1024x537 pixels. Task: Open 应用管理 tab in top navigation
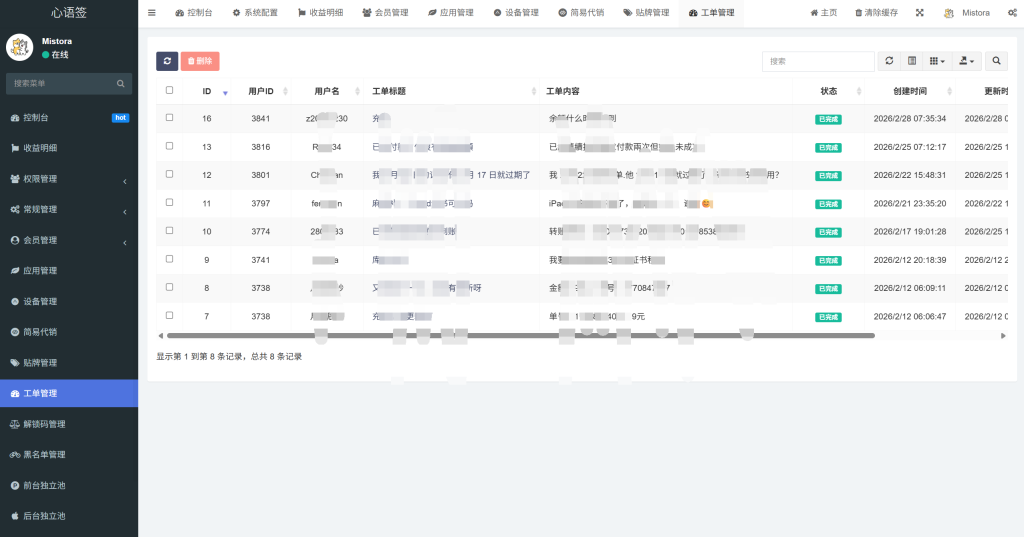451,12
